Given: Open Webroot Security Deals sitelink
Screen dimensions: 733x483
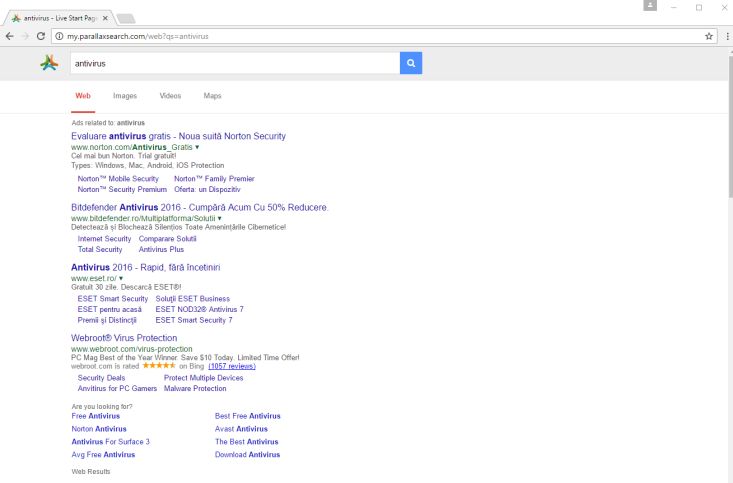Looking at the screenshot, I should pyautogui.click(x=101, y=378).
